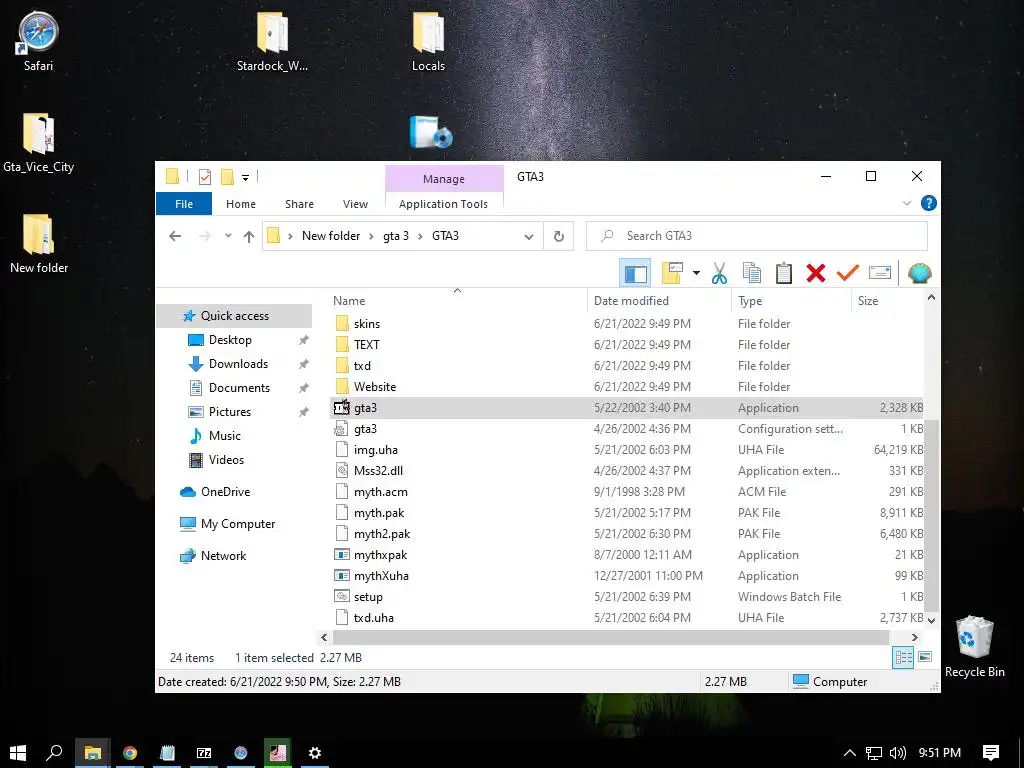Select Downloads in navigation pane
This screenshot has width=1024, height=768.
pyautogui.click(x=238, y=364)
